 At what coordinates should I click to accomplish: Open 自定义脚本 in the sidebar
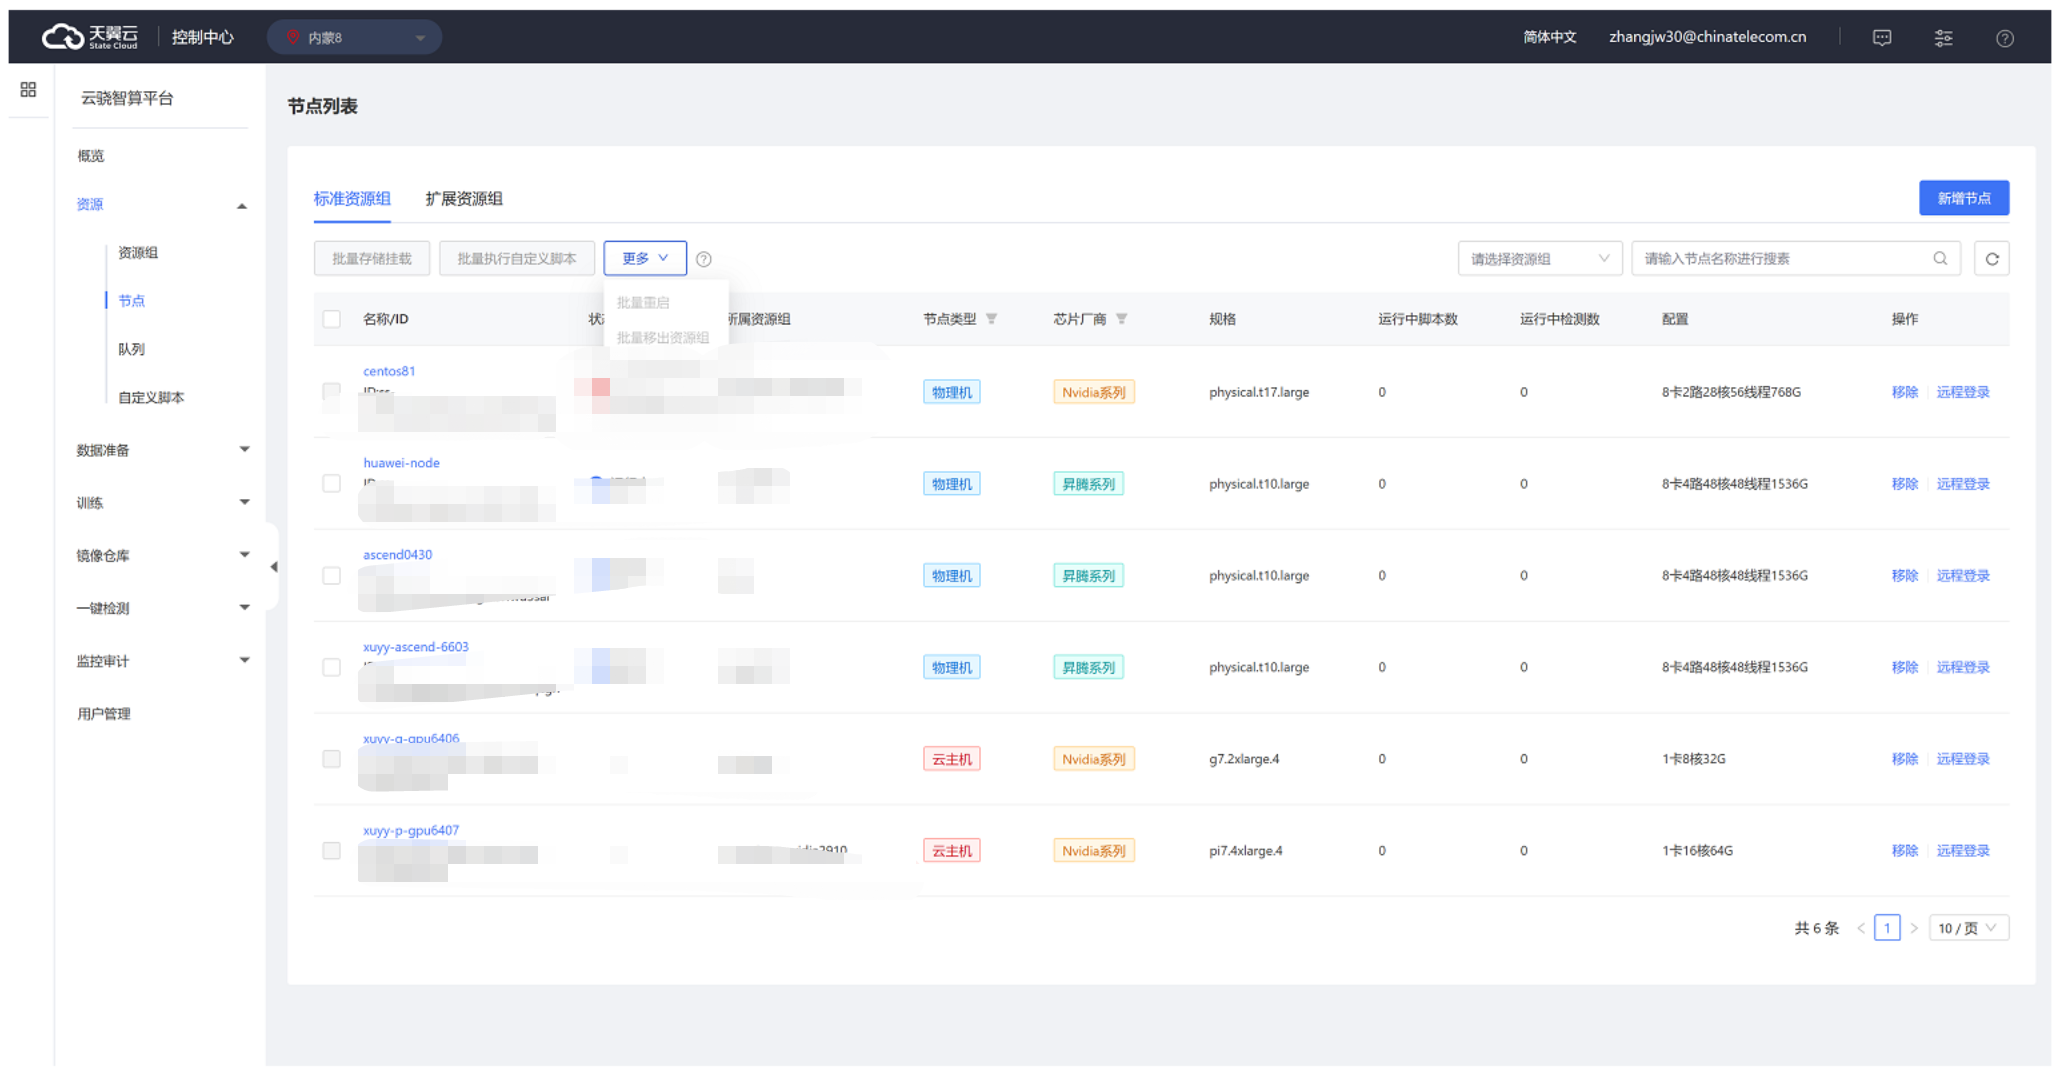151,397
